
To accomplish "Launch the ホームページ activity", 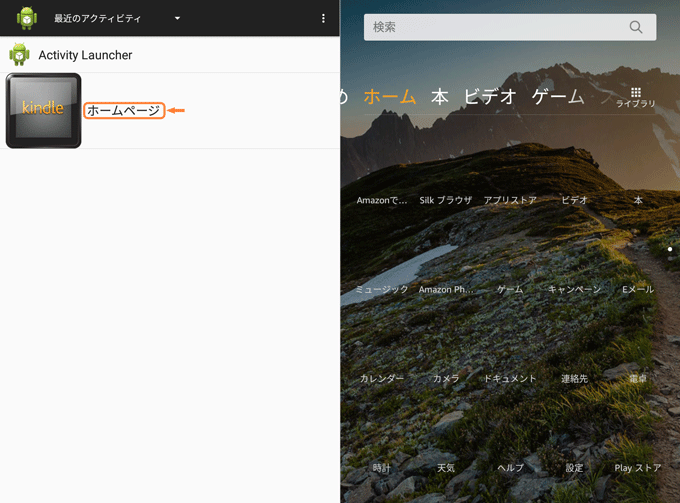I will 124,111.
